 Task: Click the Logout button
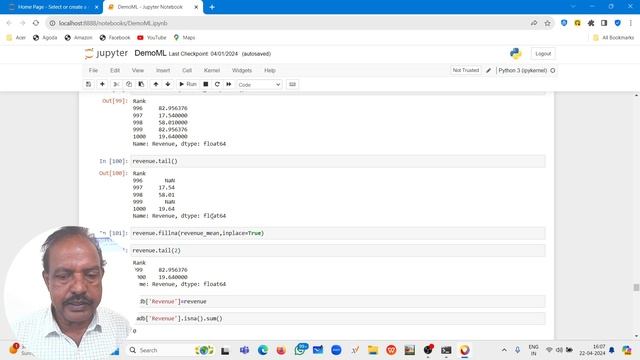click(x=543, y=53)
